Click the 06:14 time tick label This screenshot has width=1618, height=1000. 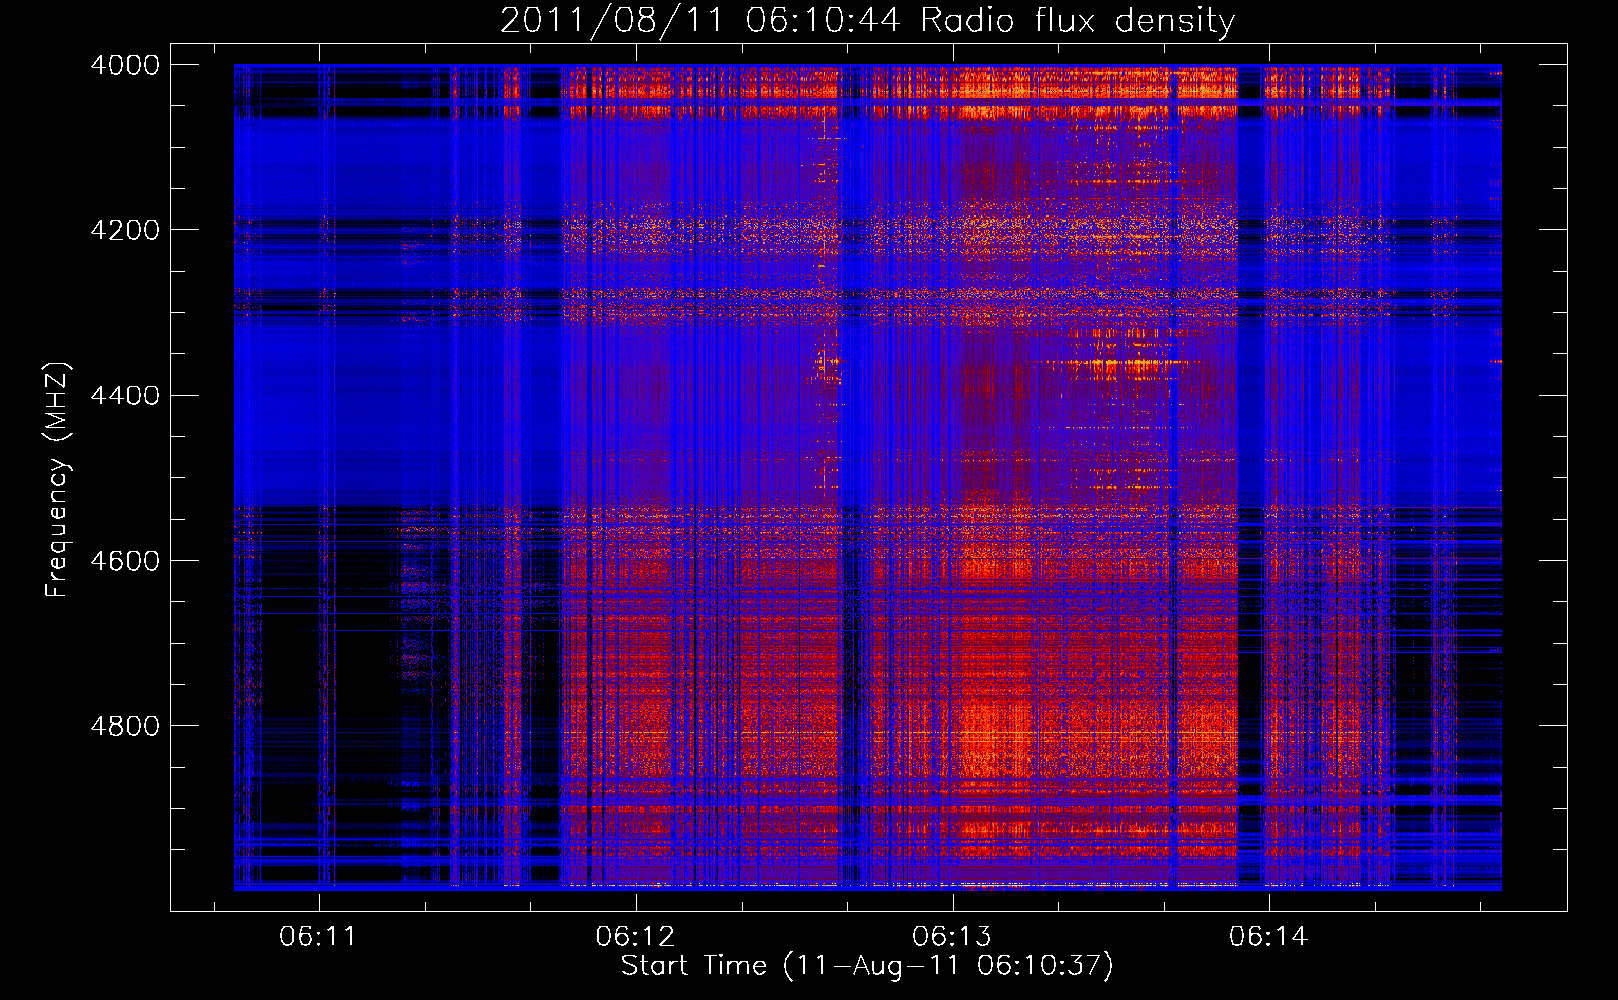tap(1269, 936)
